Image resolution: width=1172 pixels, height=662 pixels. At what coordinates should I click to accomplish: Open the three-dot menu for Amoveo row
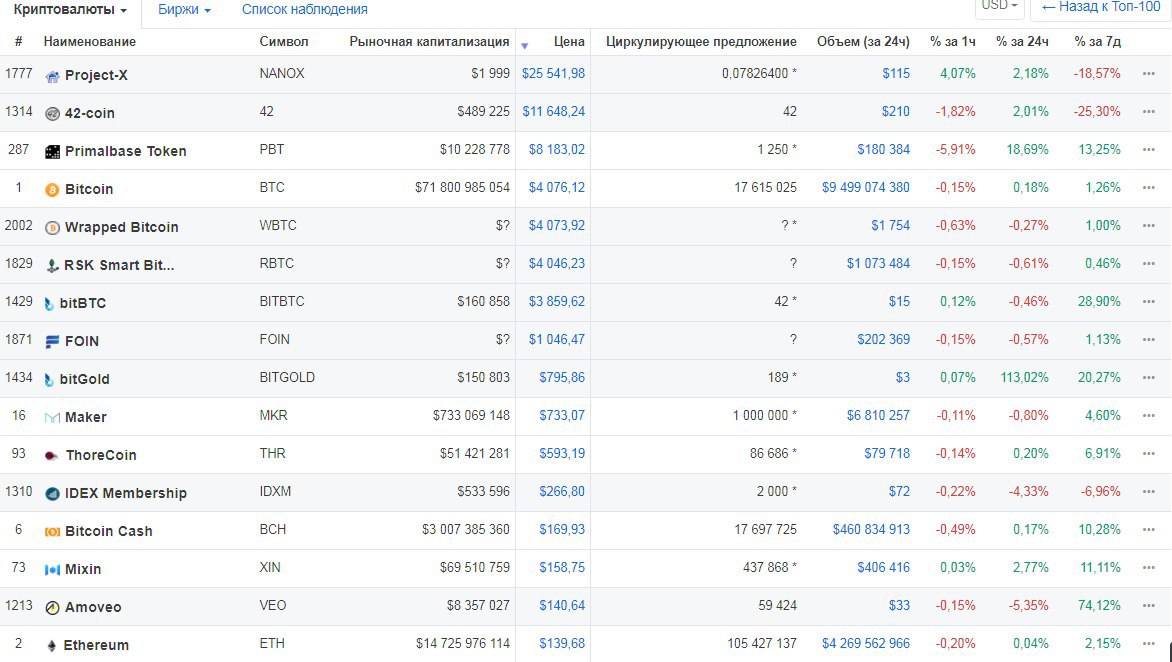tap(1149, 605)
